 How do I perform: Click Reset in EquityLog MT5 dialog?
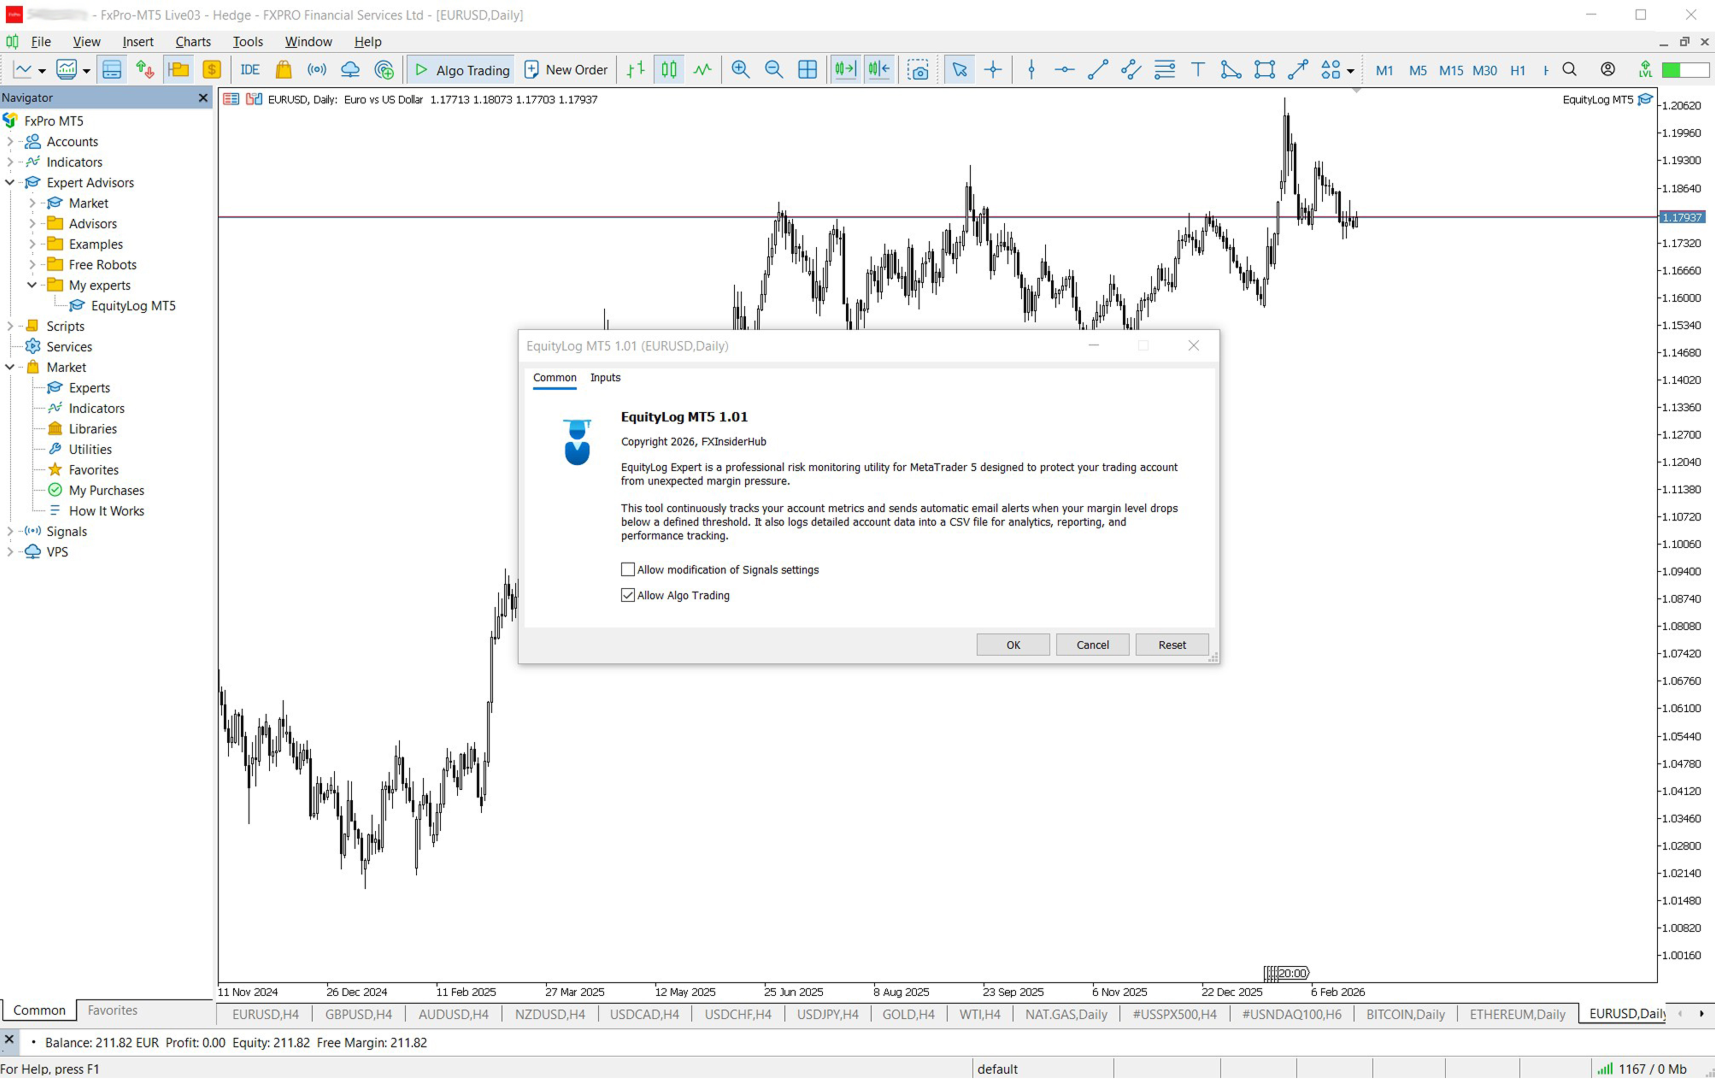[x=1172, y=645]
